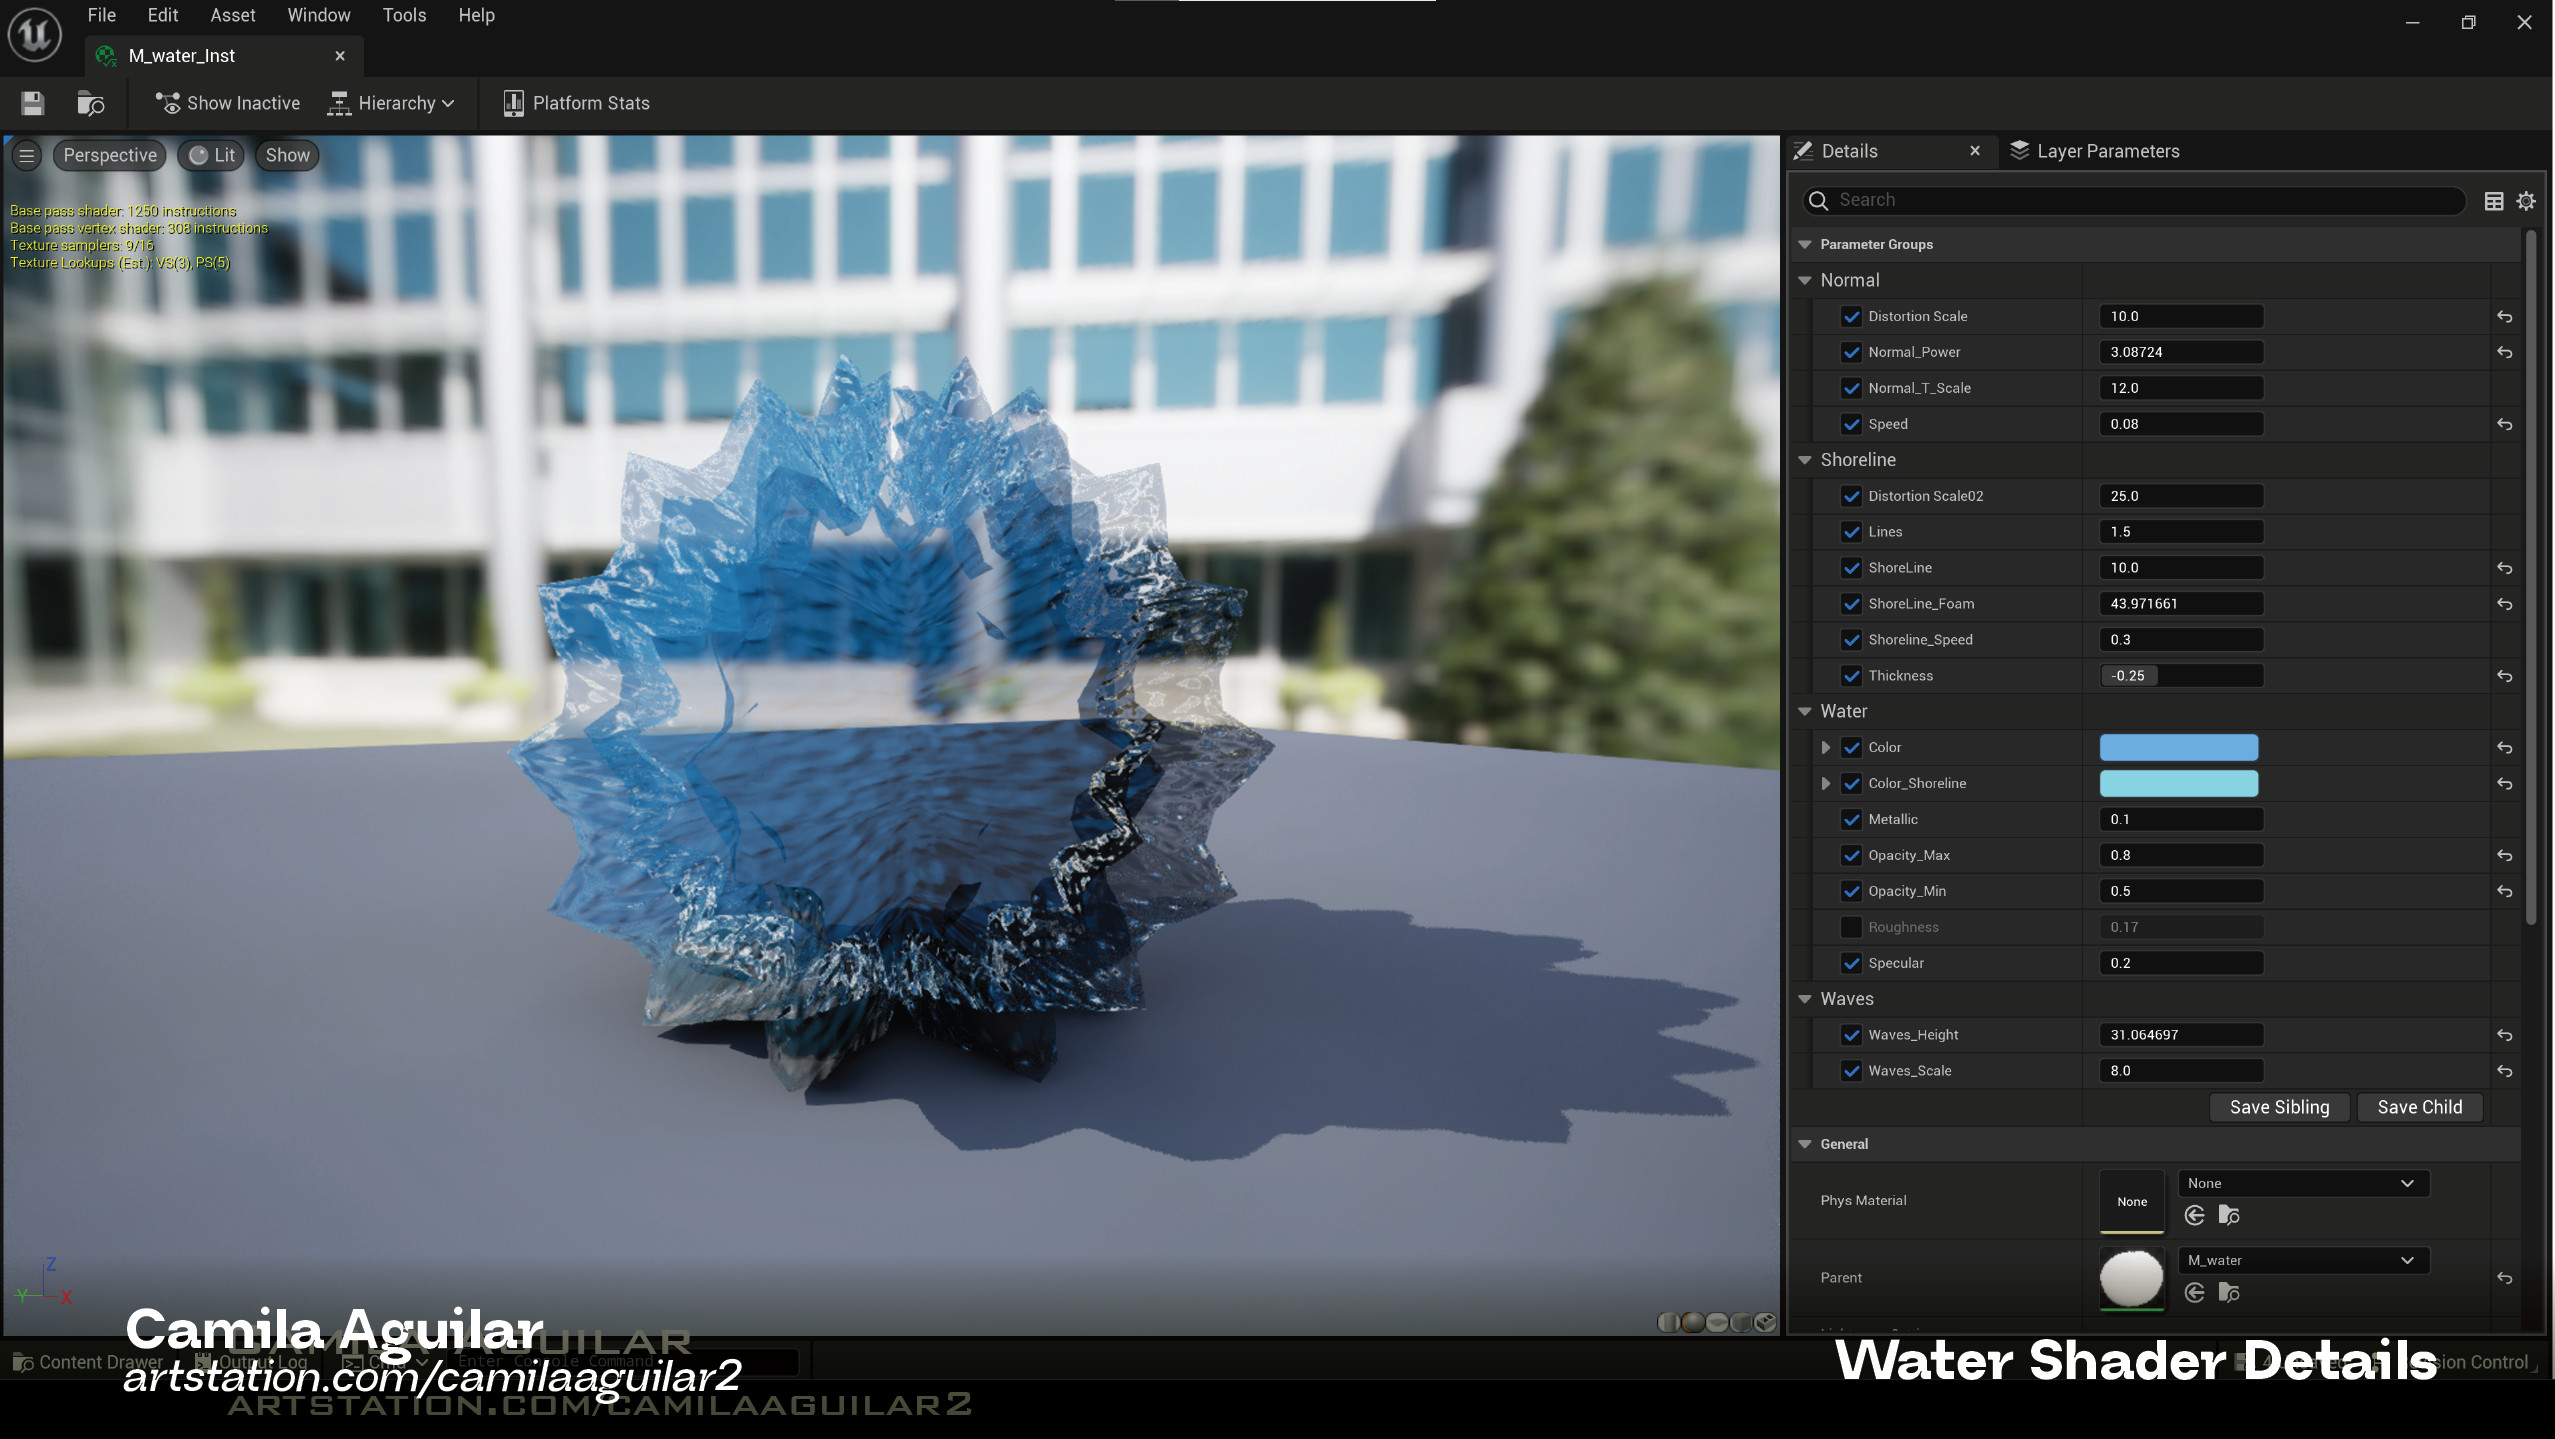Reset Waves_Height to default value

[x=2505, y=1035]
